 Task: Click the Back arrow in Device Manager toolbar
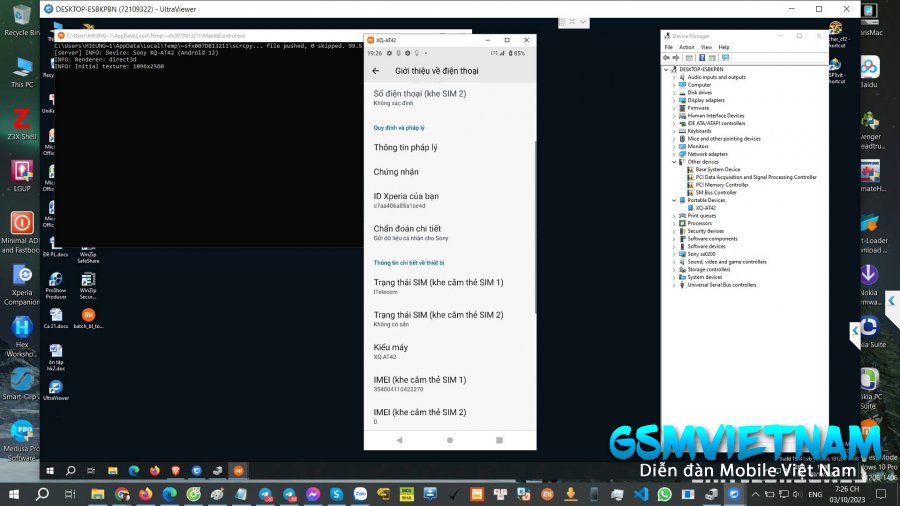tap(666, 58)
